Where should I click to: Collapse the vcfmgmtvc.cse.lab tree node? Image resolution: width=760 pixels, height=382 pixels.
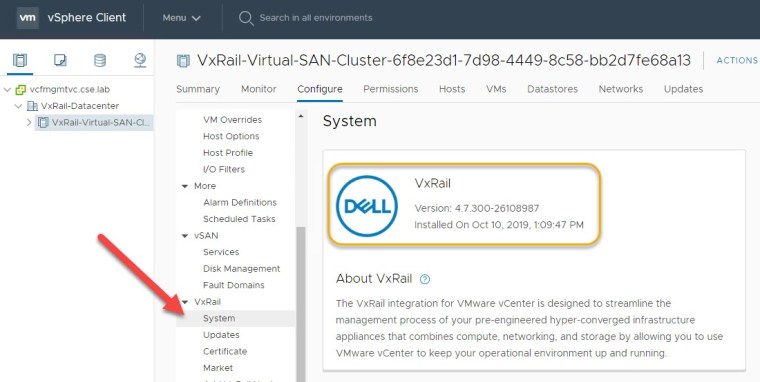click(x=7, y=90)
